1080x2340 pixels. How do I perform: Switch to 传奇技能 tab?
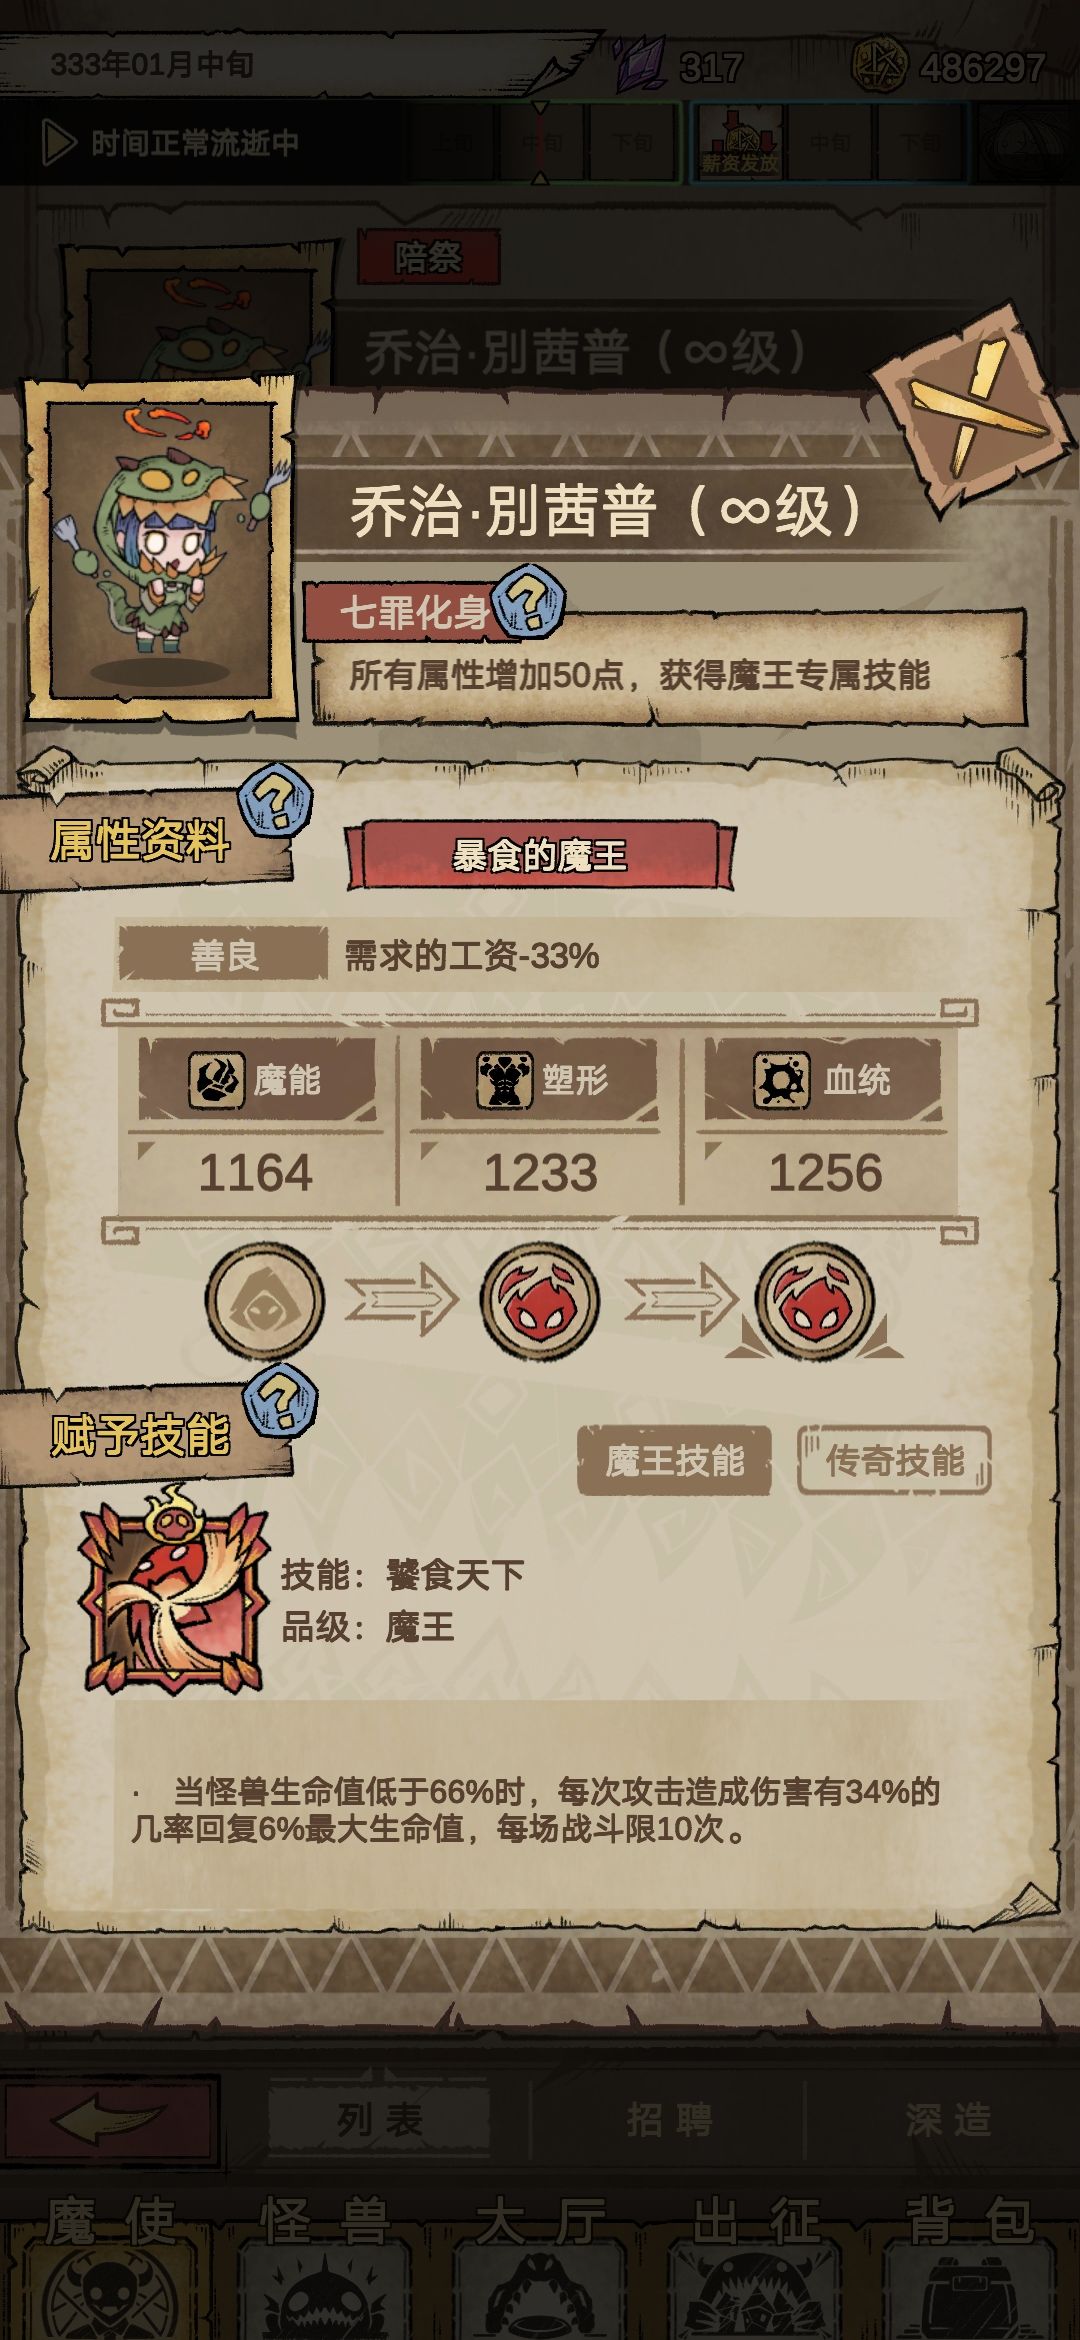click(894, 1461)
